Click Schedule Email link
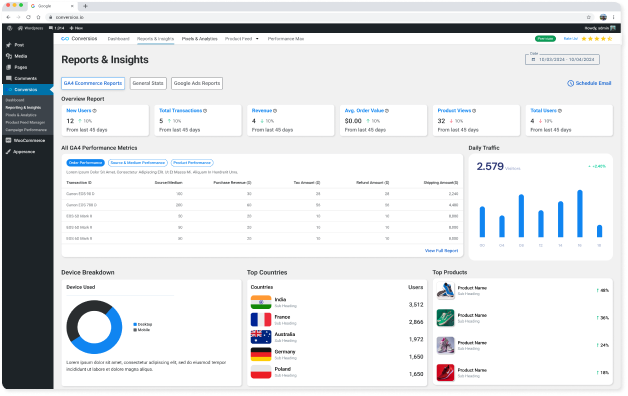The image size is (628, 396). [x=589, y=83]
